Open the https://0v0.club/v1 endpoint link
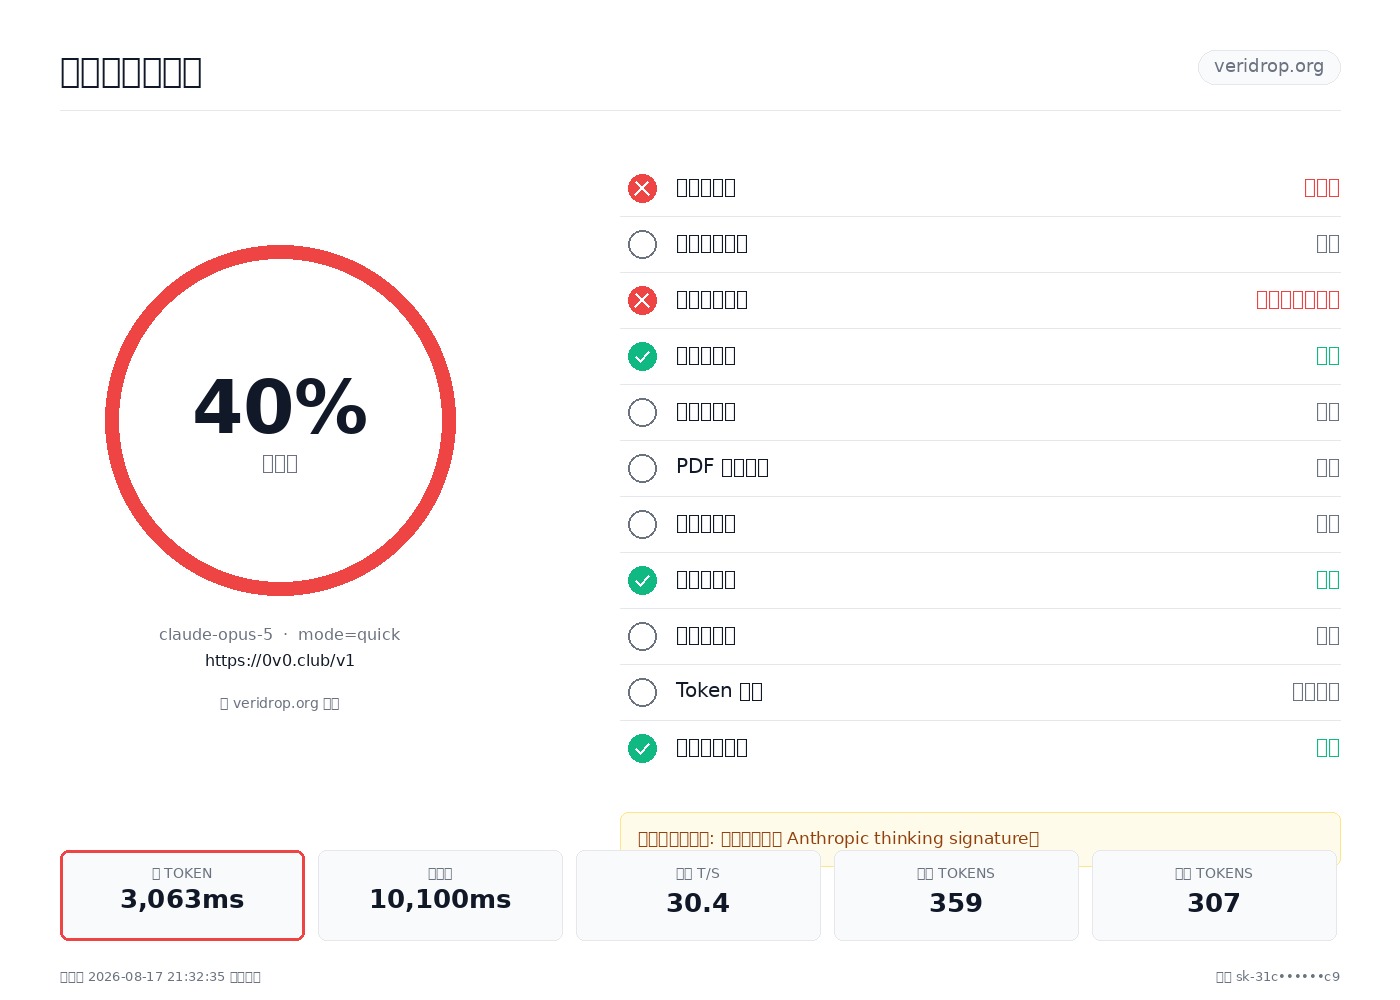The height and width of the screenshot is (1000, 1400). [x=280, y=661]
